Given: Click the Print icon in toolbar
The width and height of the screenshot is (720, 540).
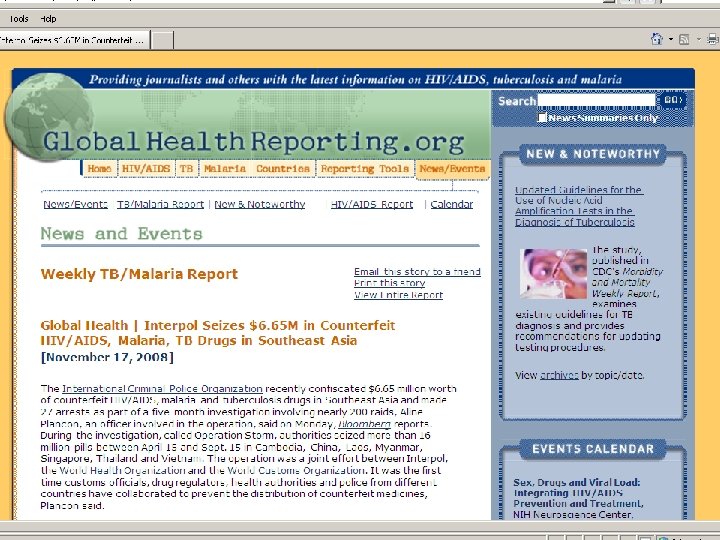Looking at the screenshot, I should pyautogui.click(x=713, y=39).
